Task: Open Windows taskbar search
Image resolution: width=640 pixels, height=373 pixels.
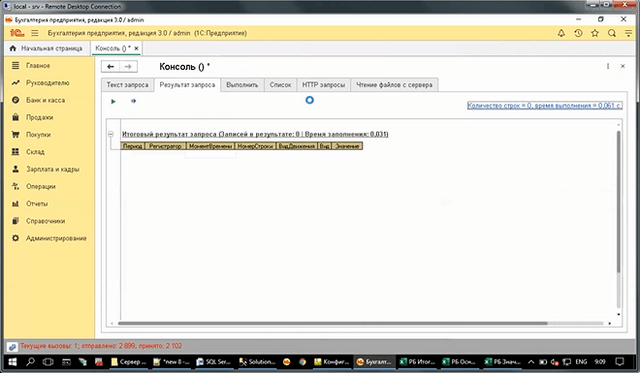Action: coord(30,362)
